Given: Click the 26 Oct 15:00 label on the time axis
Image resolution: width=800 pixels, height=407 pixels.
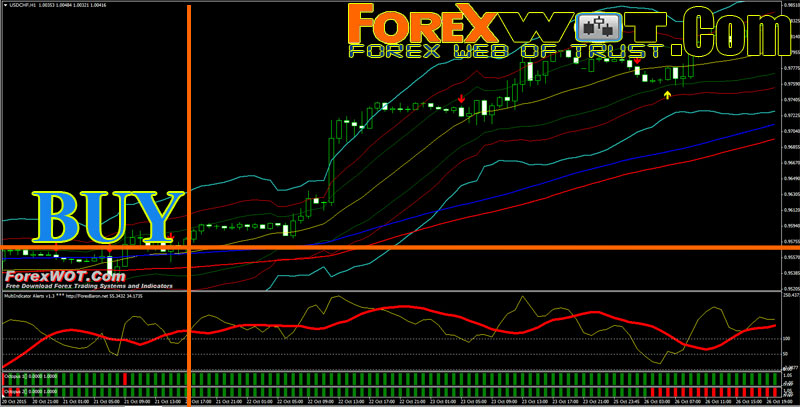Looking at the screenshot, I should click(x=749, y=402).
